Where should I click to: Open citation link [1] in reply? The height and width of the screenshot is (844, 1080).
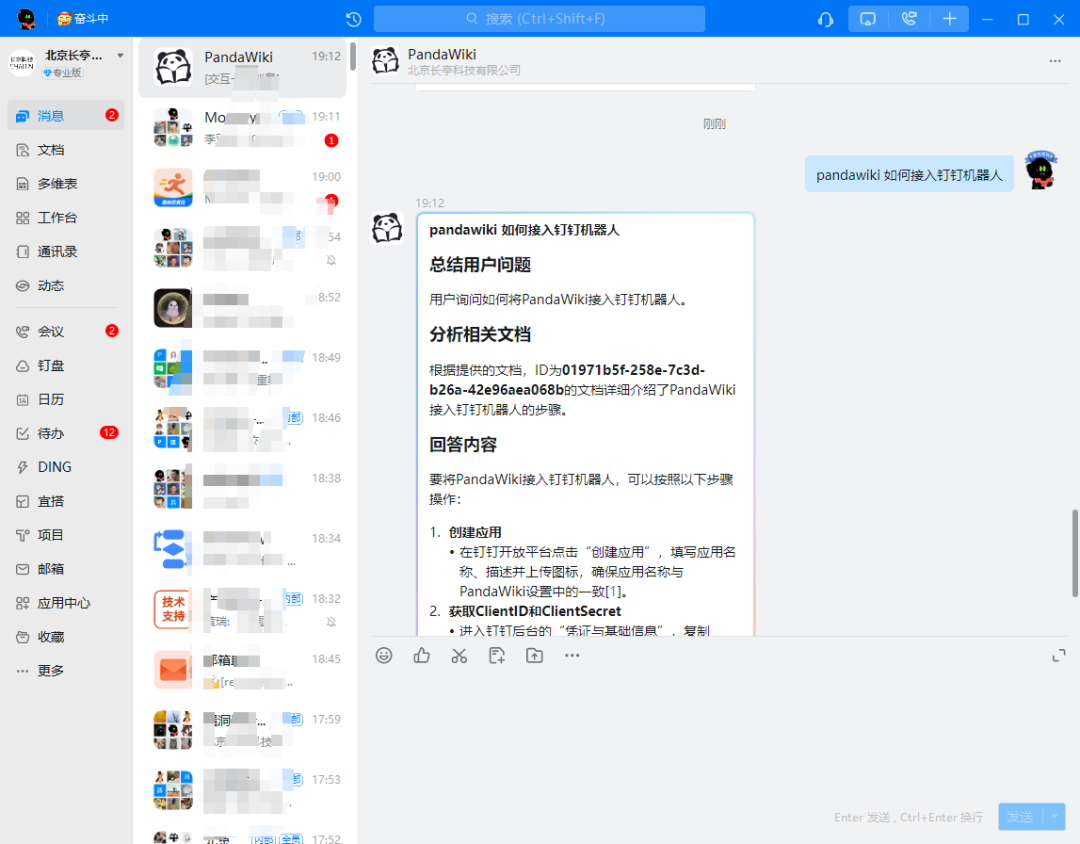tap(612, 591)
